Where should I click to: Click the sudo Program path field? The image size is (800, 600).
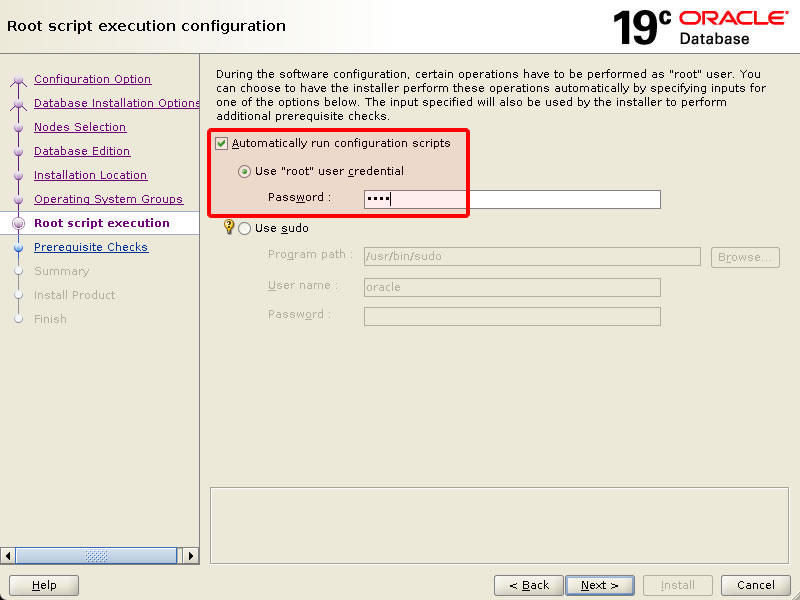532,256
